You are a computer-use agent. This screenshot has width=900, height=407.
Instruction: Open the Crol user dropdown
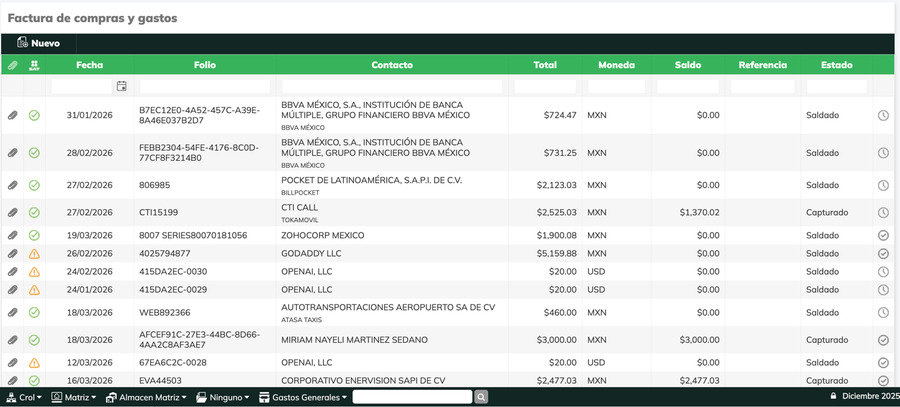(24, 397)
